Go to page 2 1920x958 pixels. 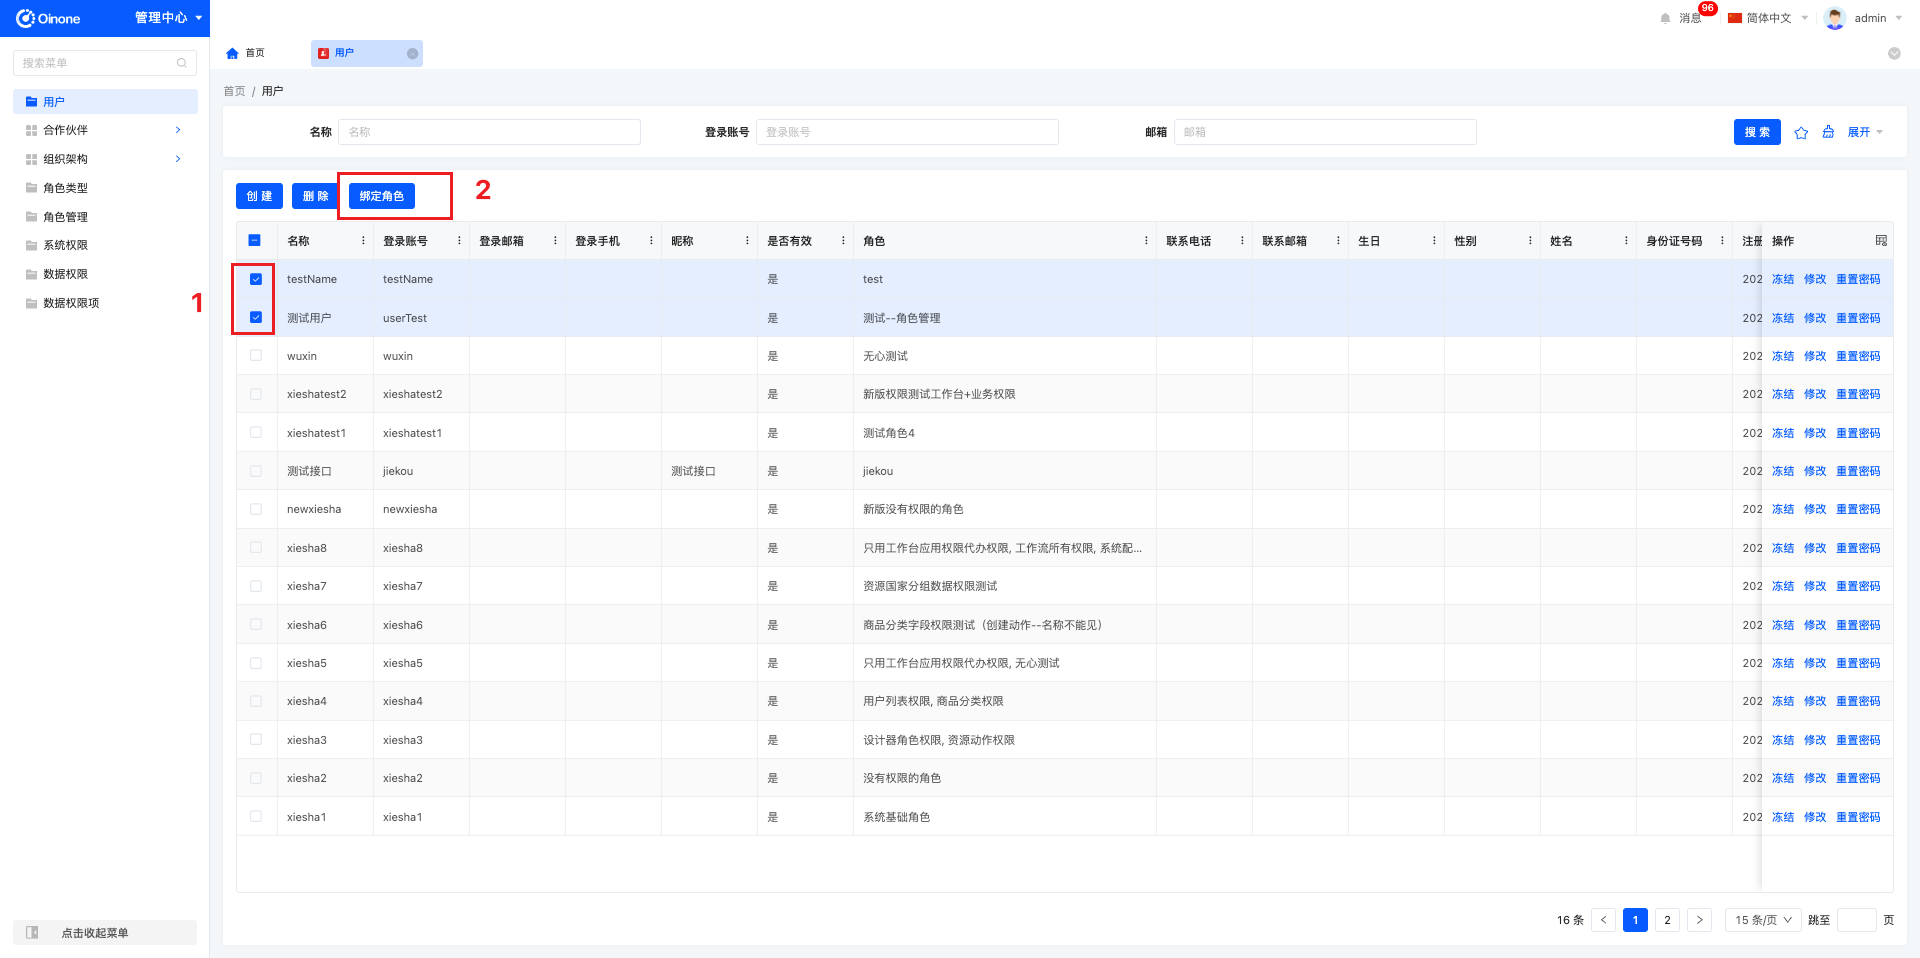pyautogui.click(x=1667, y=920)
